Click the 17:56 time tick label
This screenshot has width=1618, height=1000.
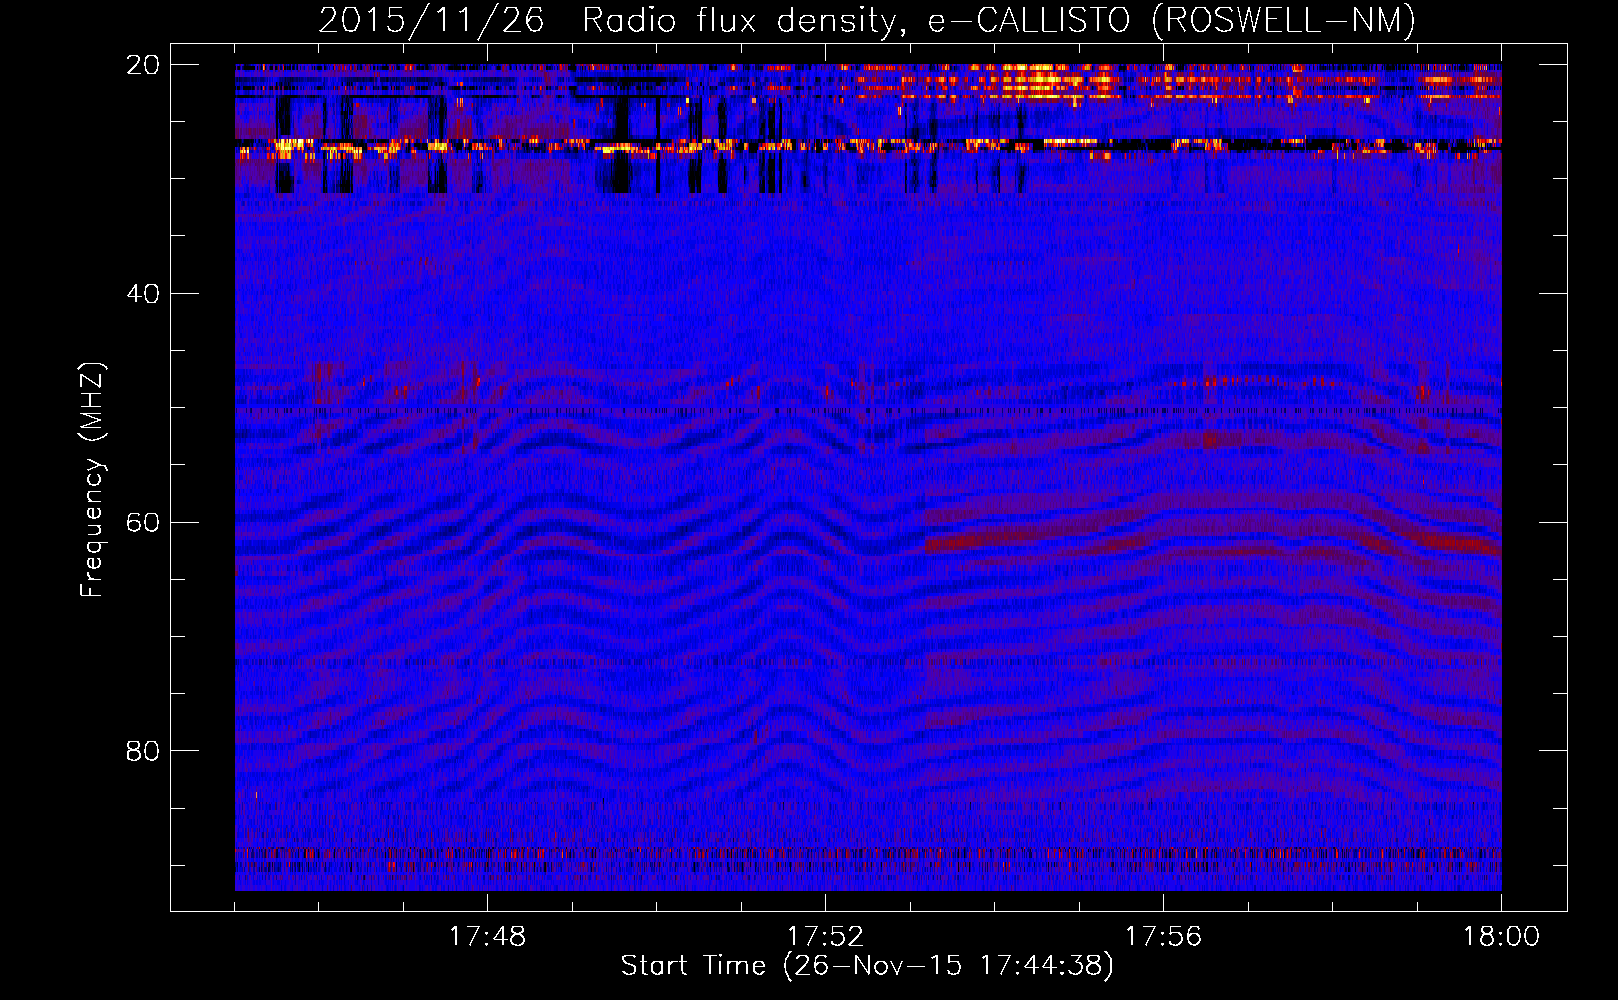click(x=1163, y=937)
